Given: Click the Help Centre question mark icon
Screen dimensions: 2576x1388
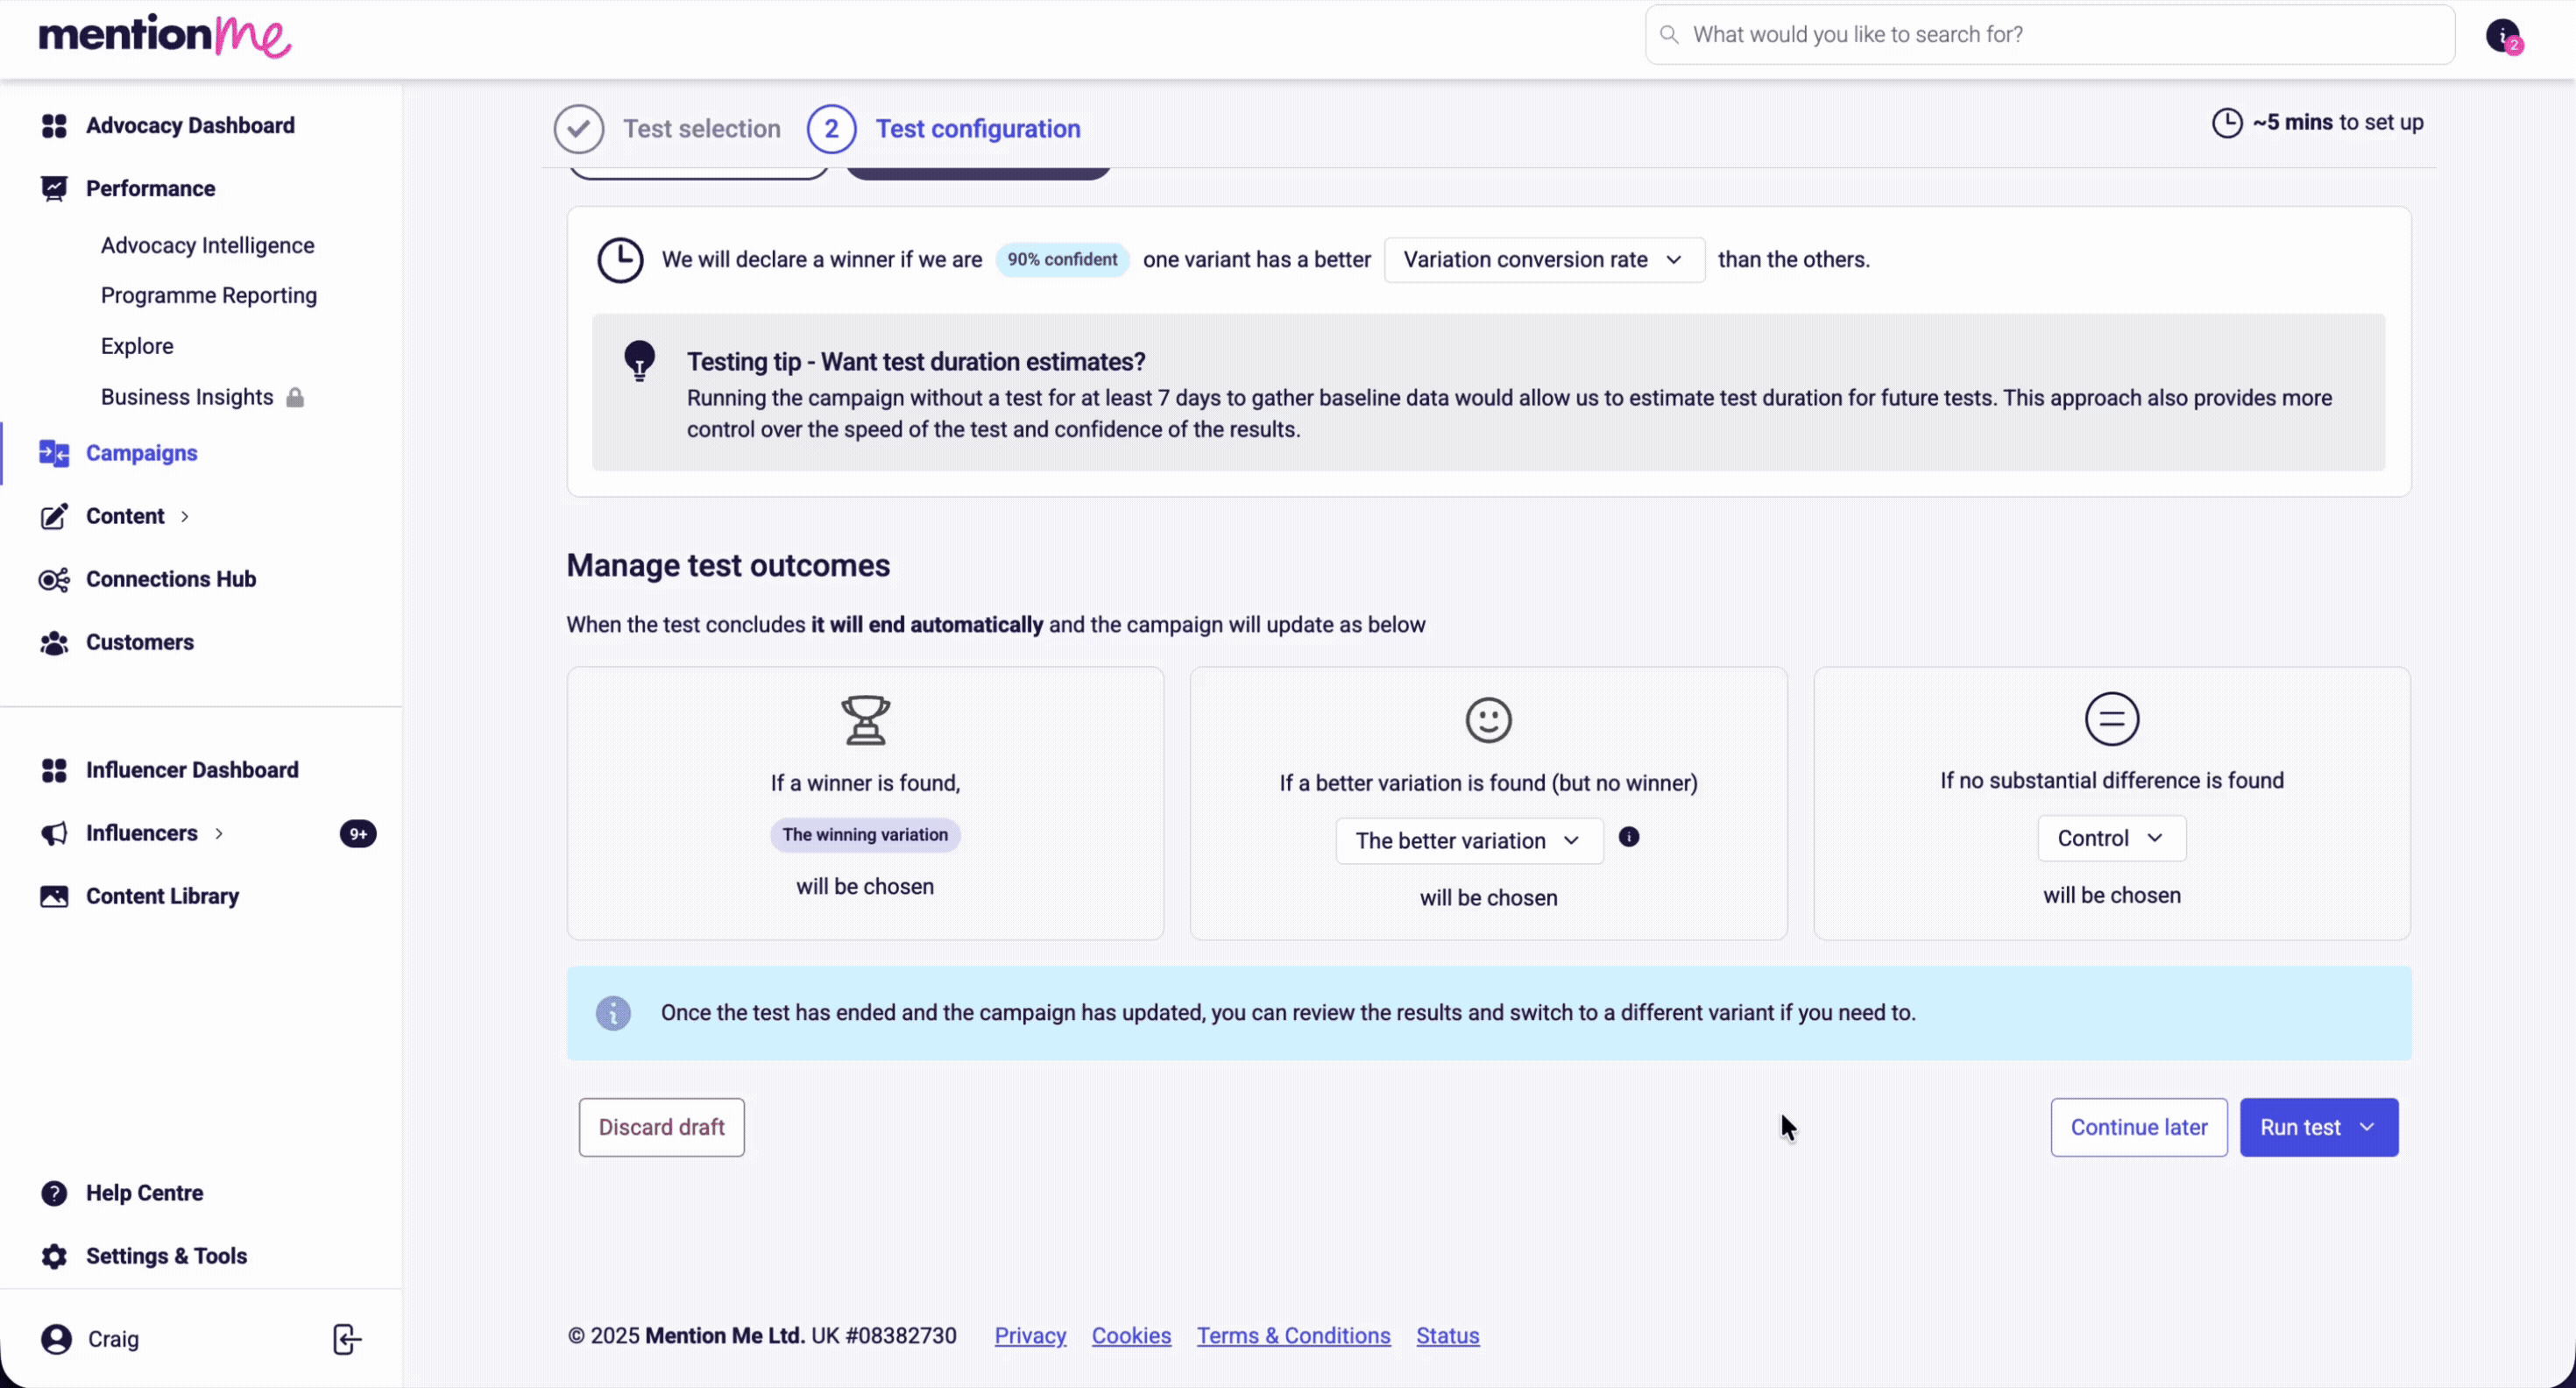Looking at the screenshot, I should 54,1193.
